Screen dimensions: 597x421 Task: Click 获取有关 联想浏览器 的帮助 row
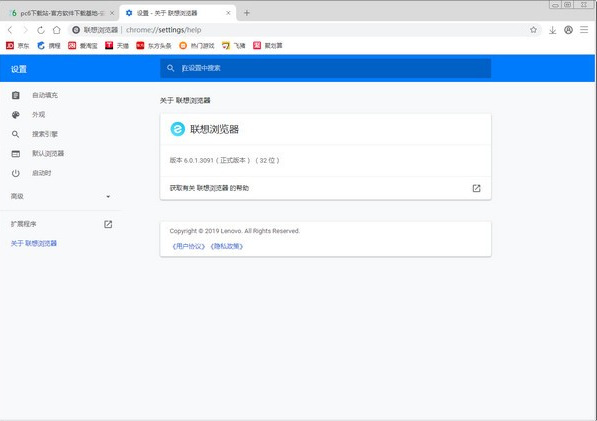(x=326, y=188)
